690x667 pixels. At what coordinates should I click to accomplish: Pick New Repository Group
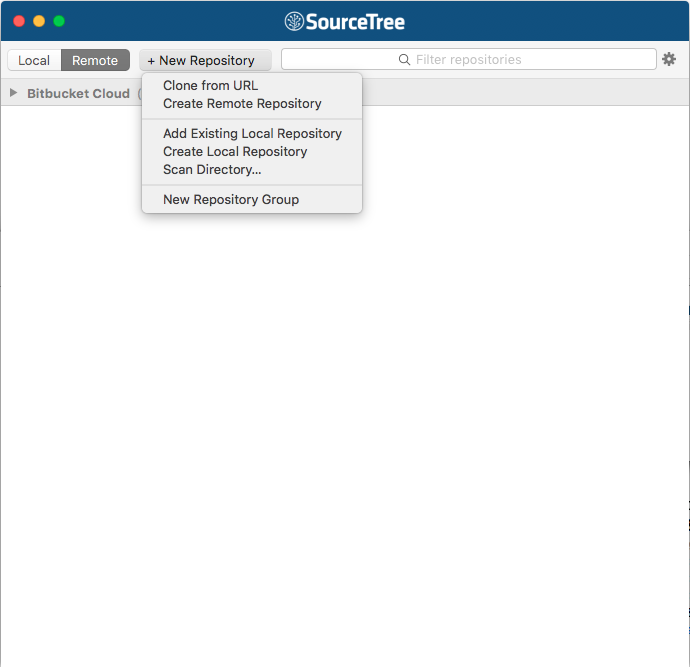pos(252,199)
